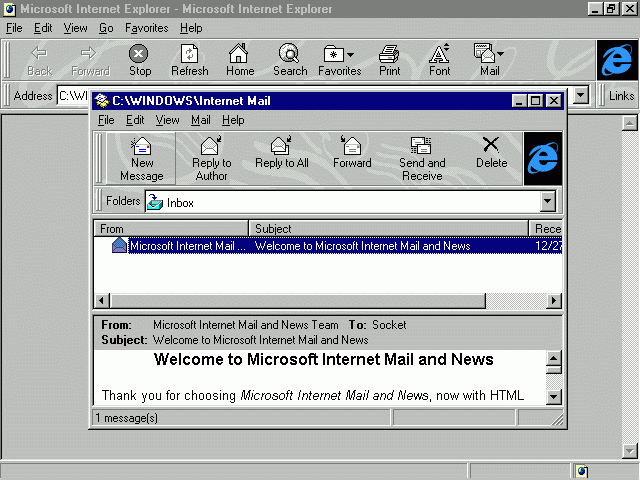Click the Received column header

(546, 229)
